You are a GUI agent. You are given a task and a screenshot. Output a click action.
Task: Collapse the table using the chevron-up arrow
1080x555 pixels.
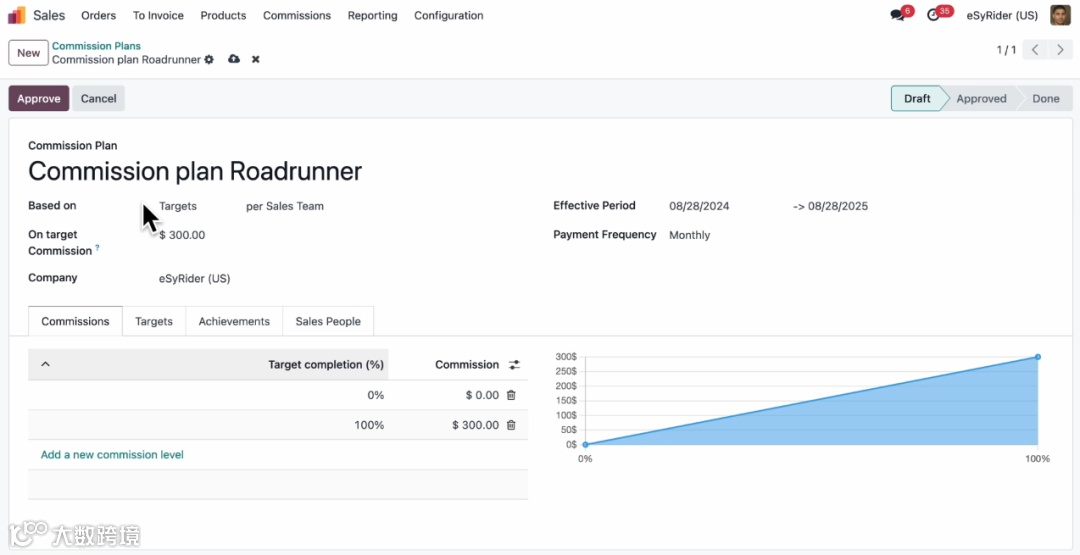[x=45, y=364]
